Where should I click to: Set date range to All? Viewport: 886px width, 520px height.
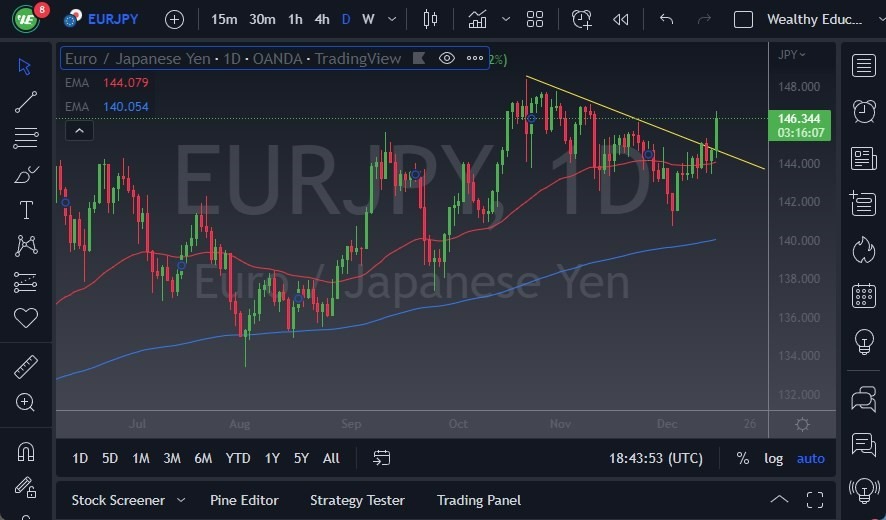[331, 458]
